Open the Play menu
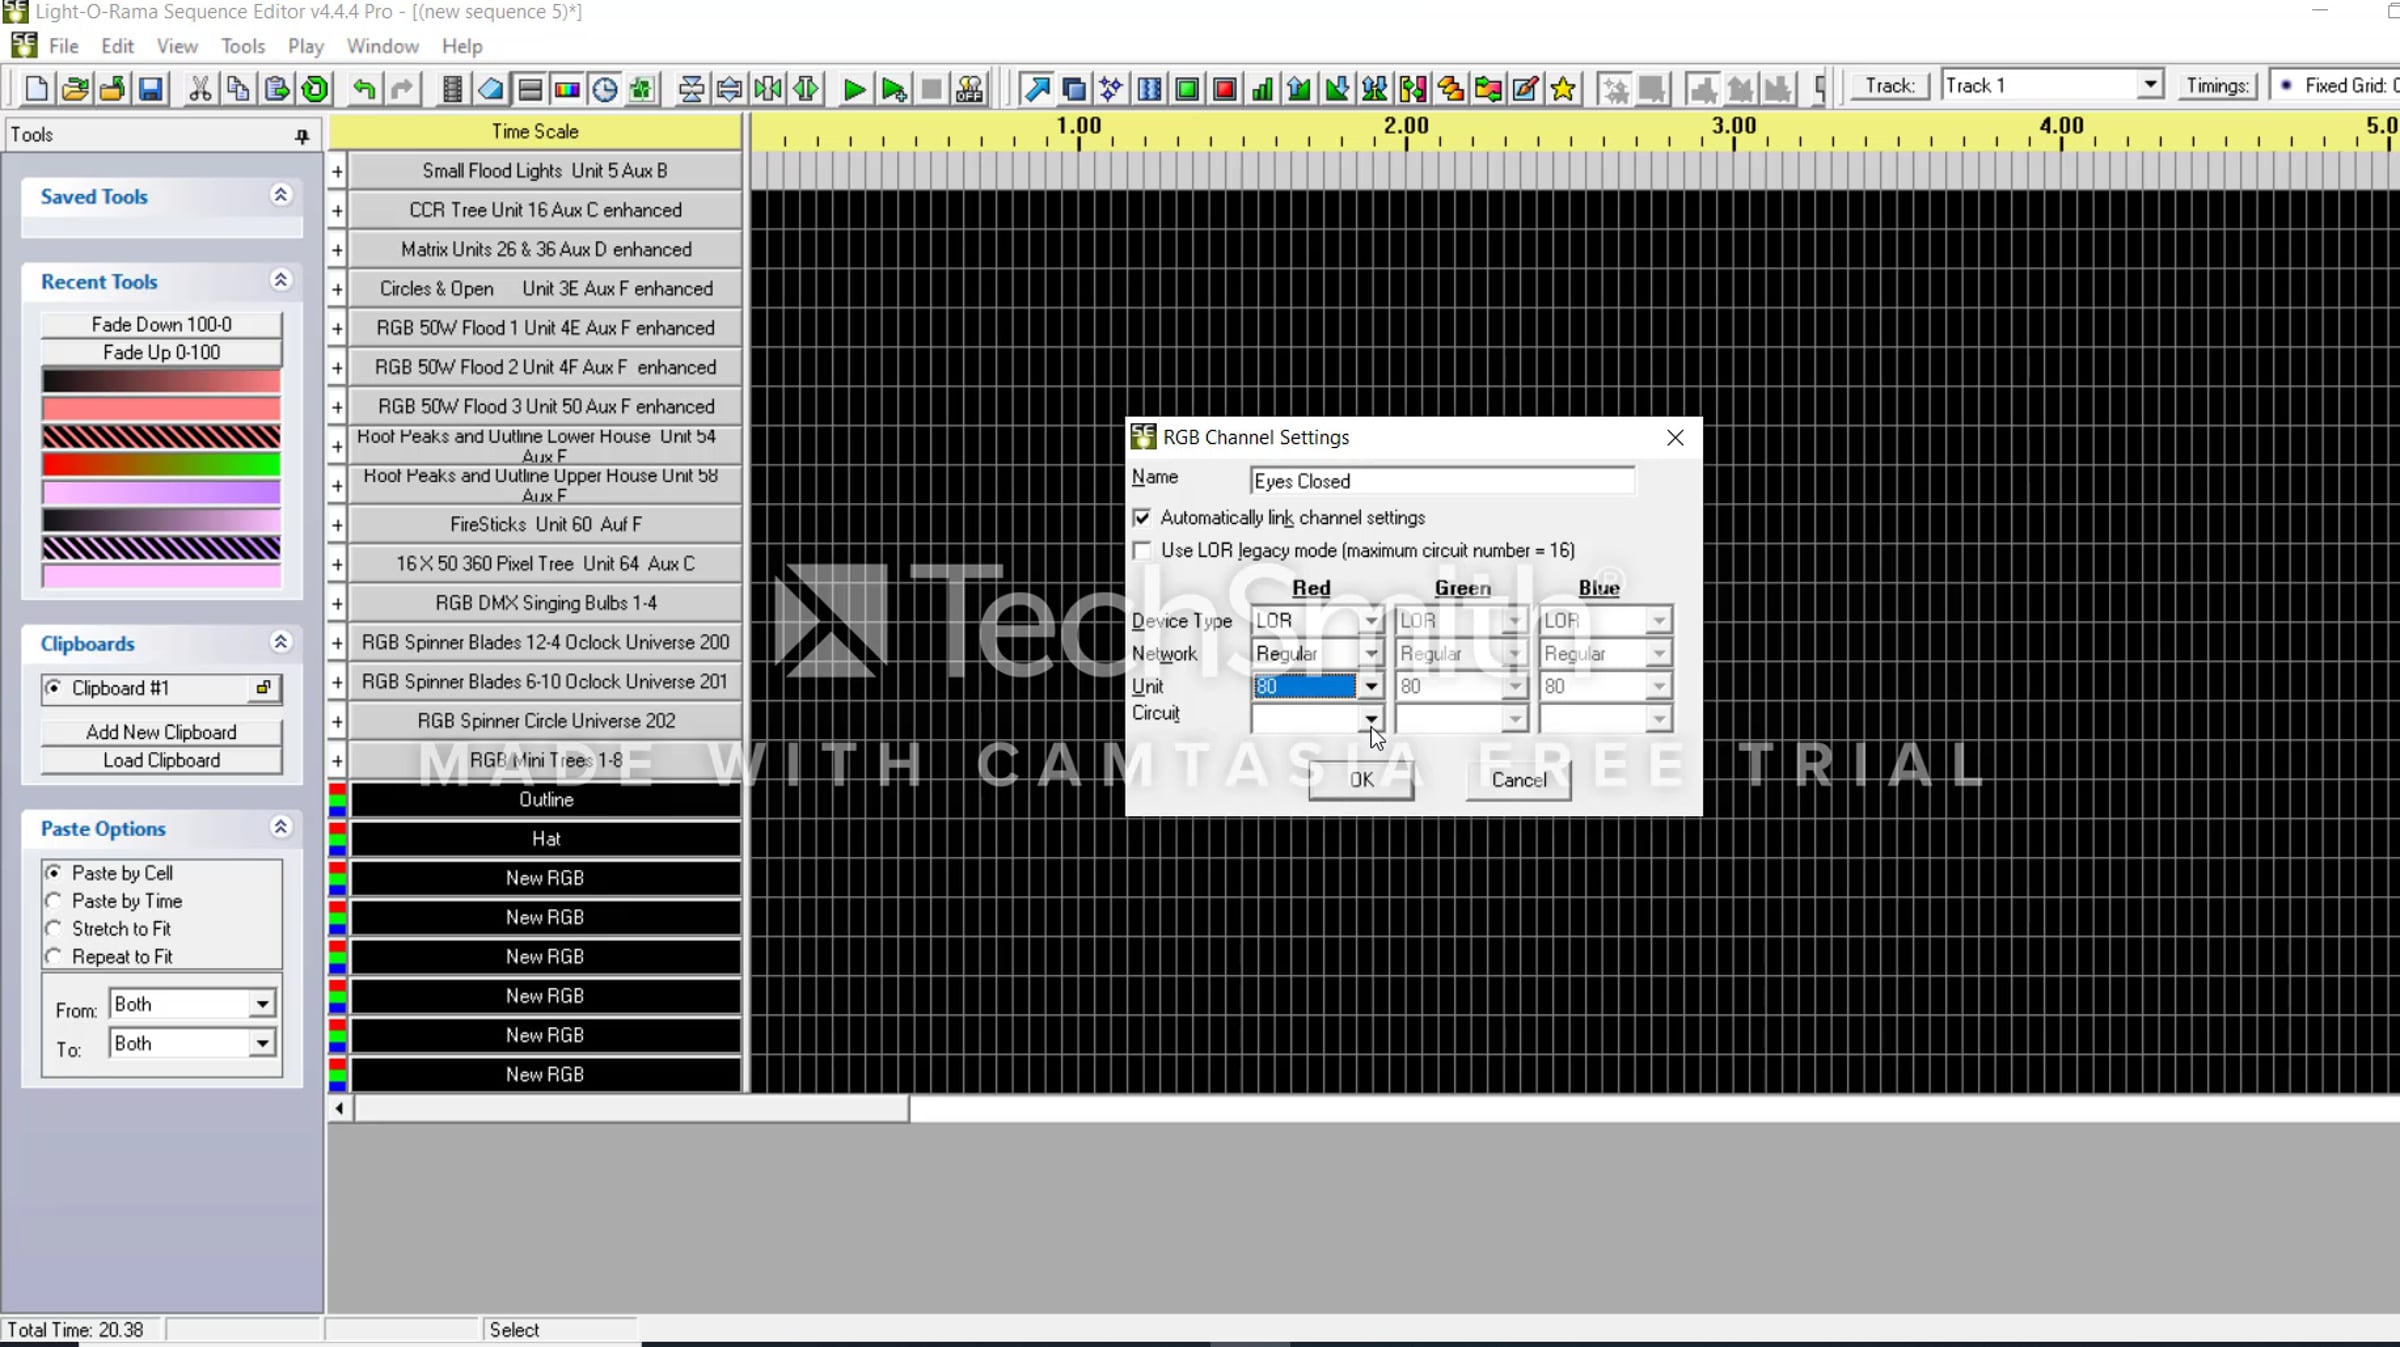This screenshot has height=1347, width=2400. 305,46
